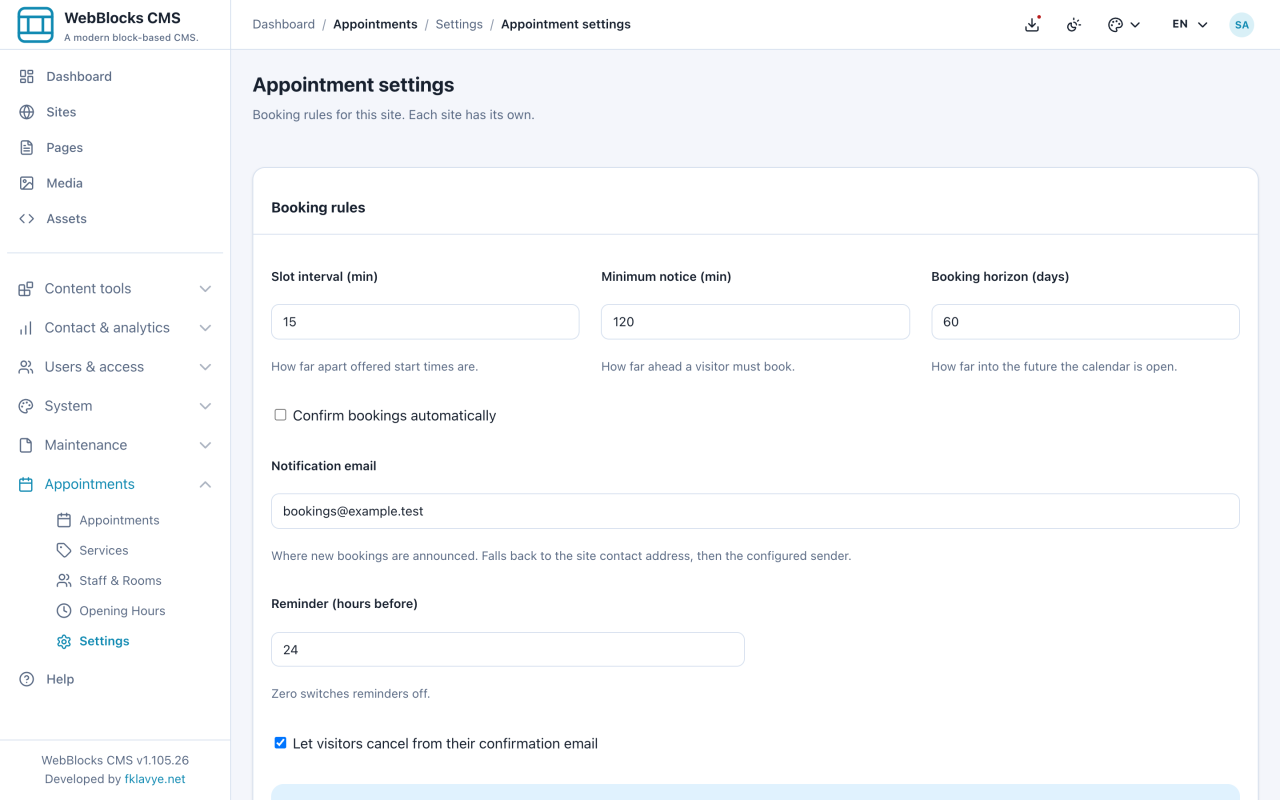
Task: Open the fklavye.net developer link
Action: pyautogui.click(x=155, y=779)
